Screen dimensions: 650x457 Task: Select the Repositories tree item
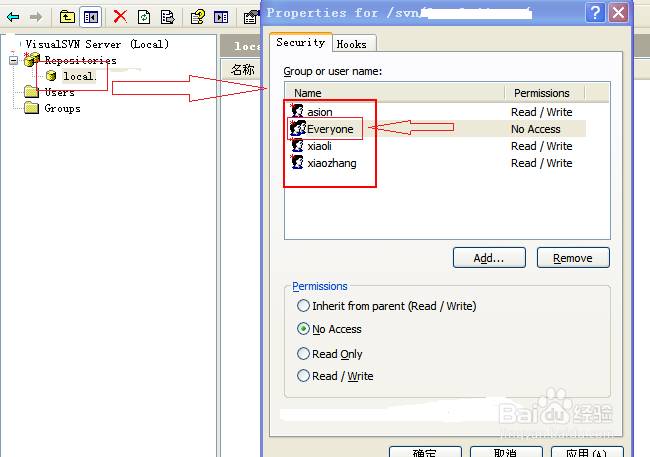80,61
